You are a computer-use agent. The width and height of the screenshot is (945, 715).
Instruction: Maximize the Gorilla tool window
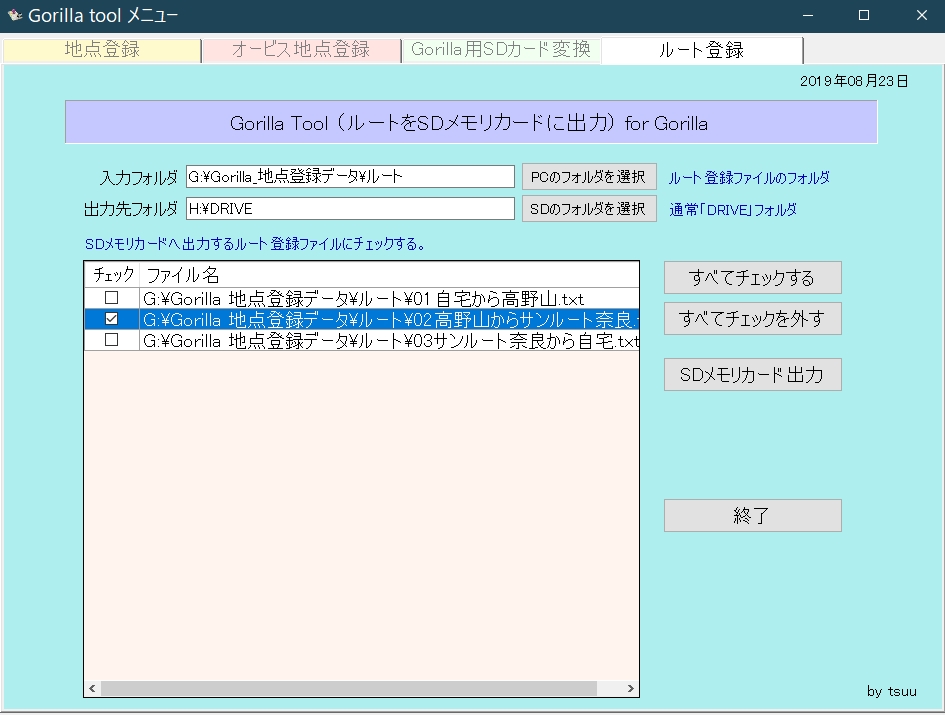(x=864, y=15)
